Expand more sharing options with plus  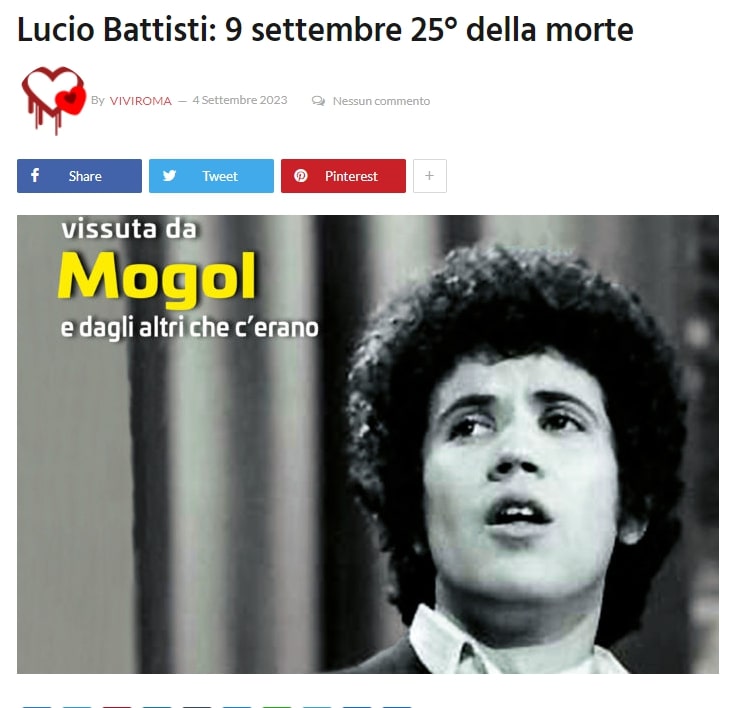pyautogui.click(x=429, y=176)
